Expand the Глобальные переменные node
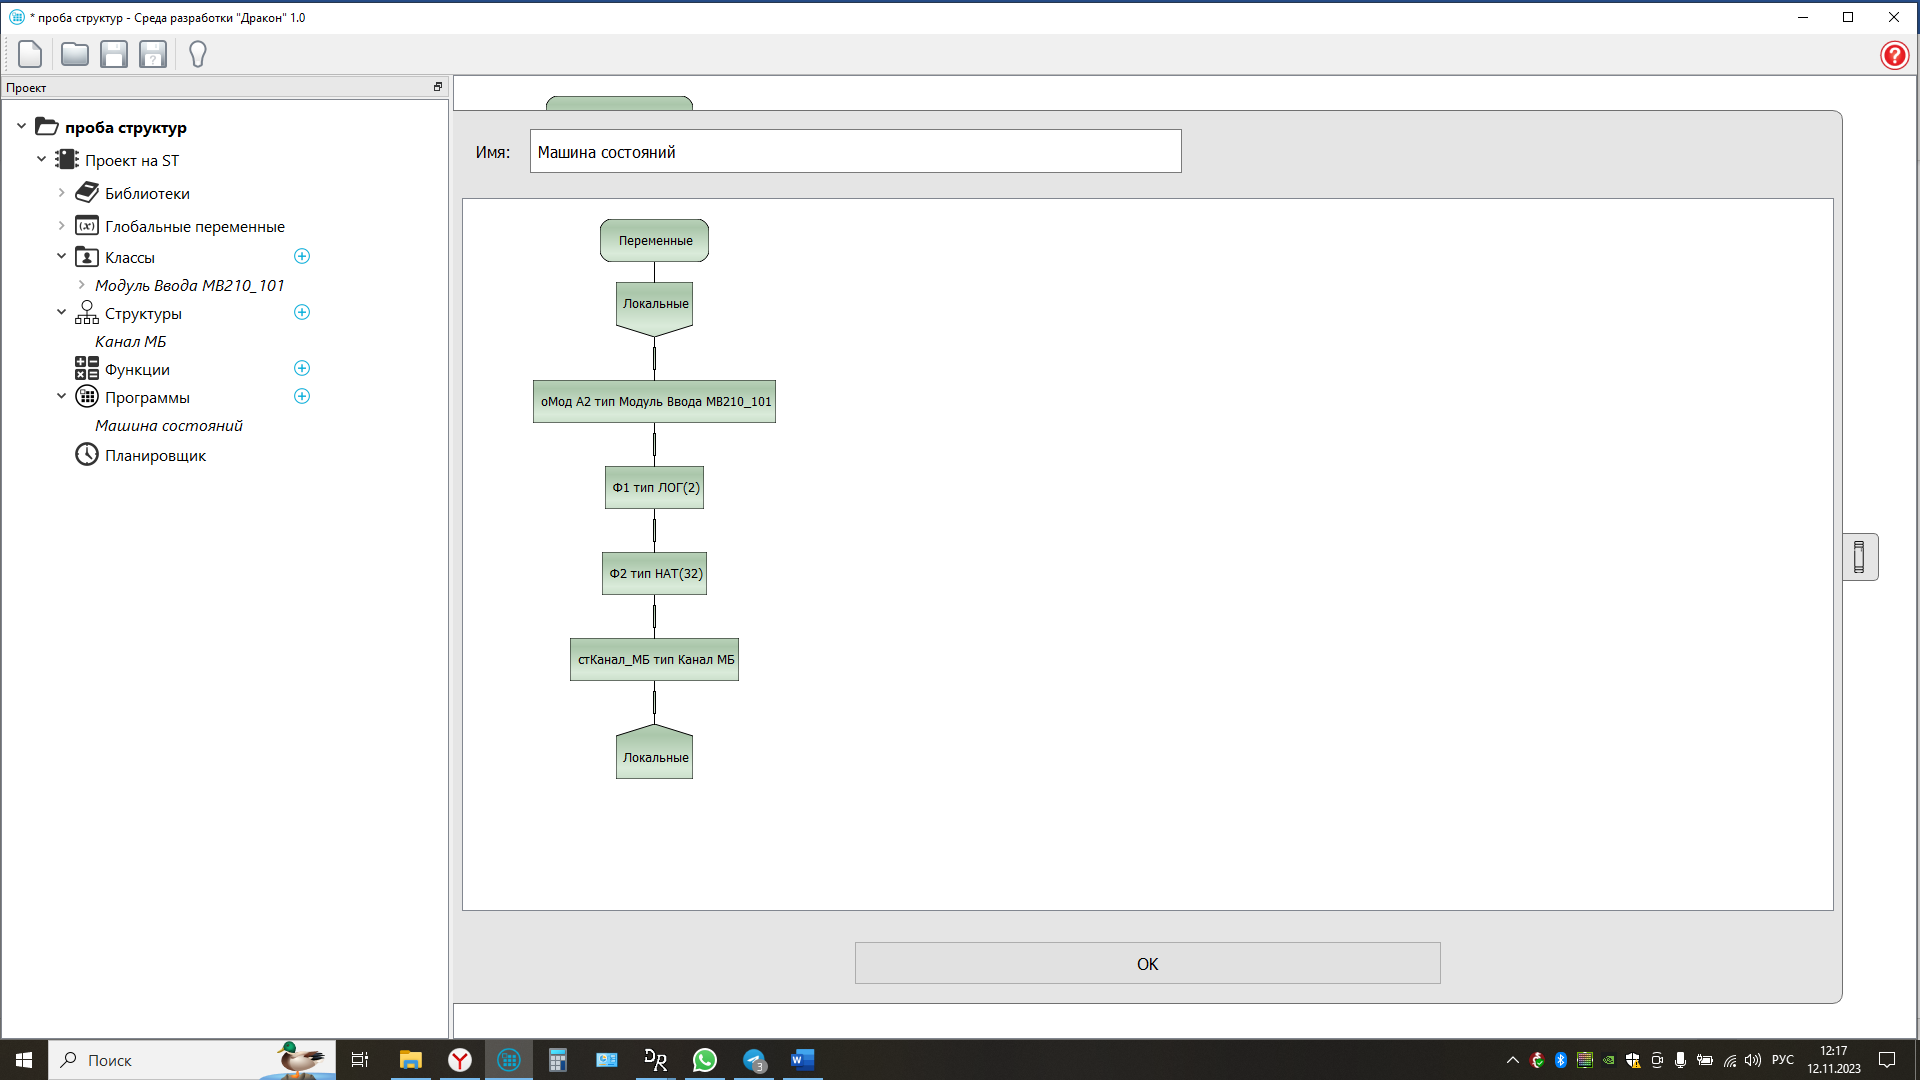 (x=61, y=226)
